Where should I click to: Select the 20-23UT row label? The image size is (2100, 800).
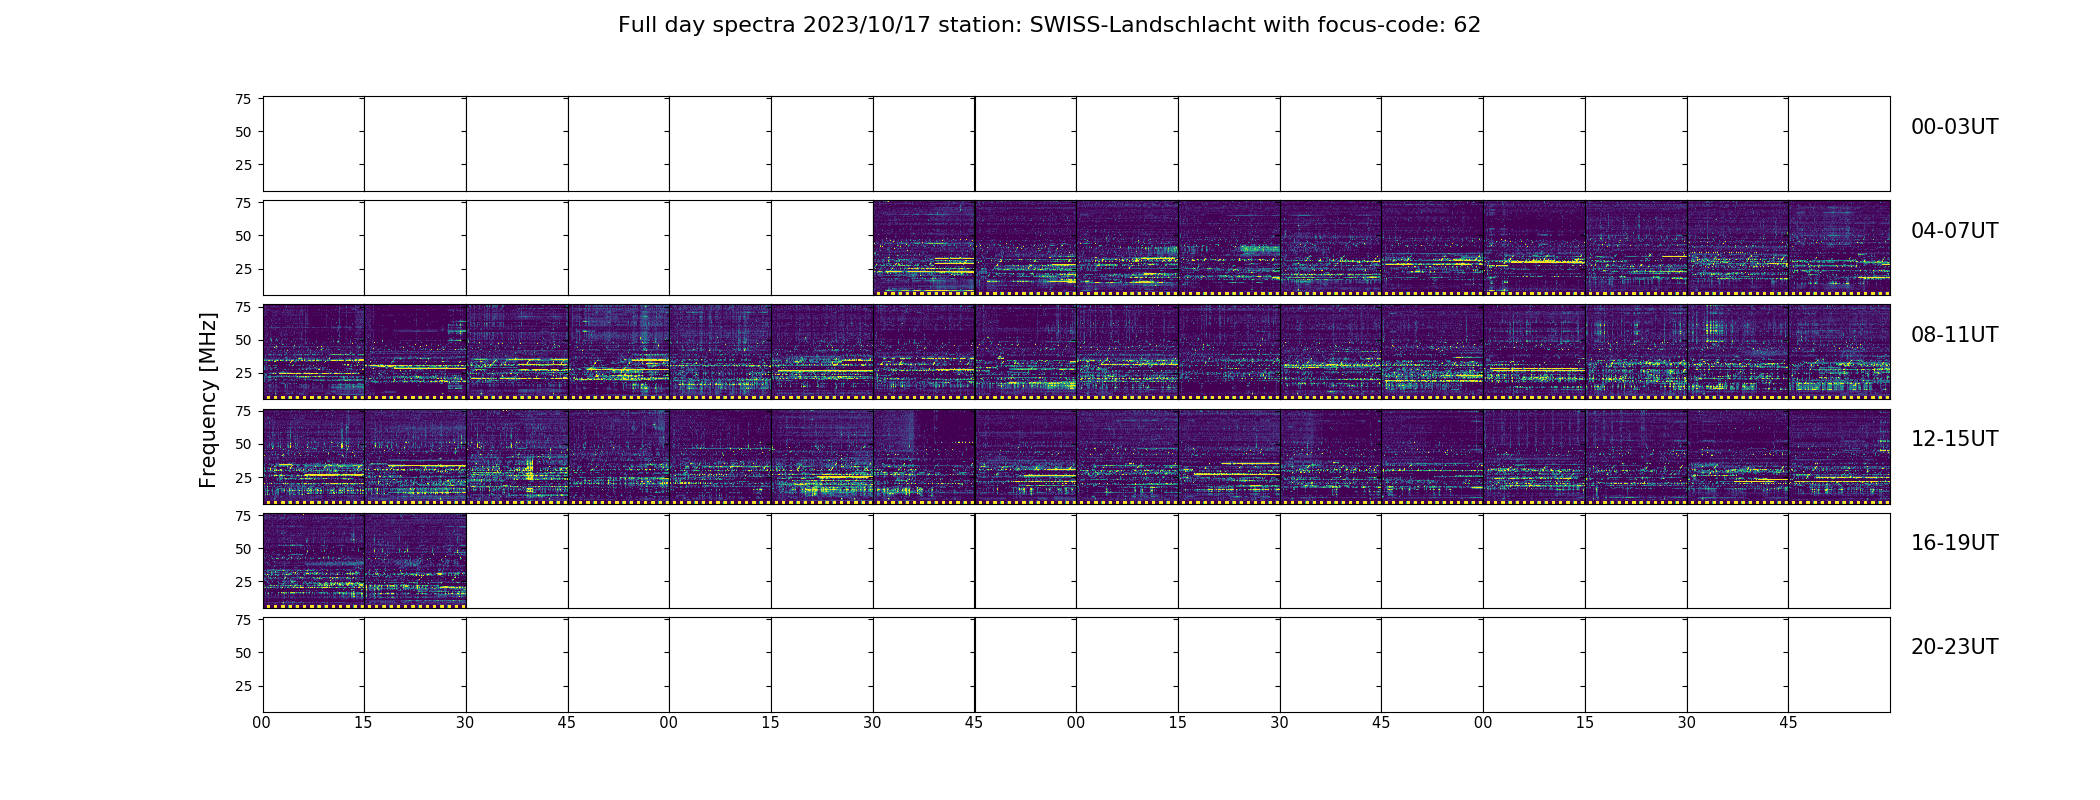pos(1954,647)
